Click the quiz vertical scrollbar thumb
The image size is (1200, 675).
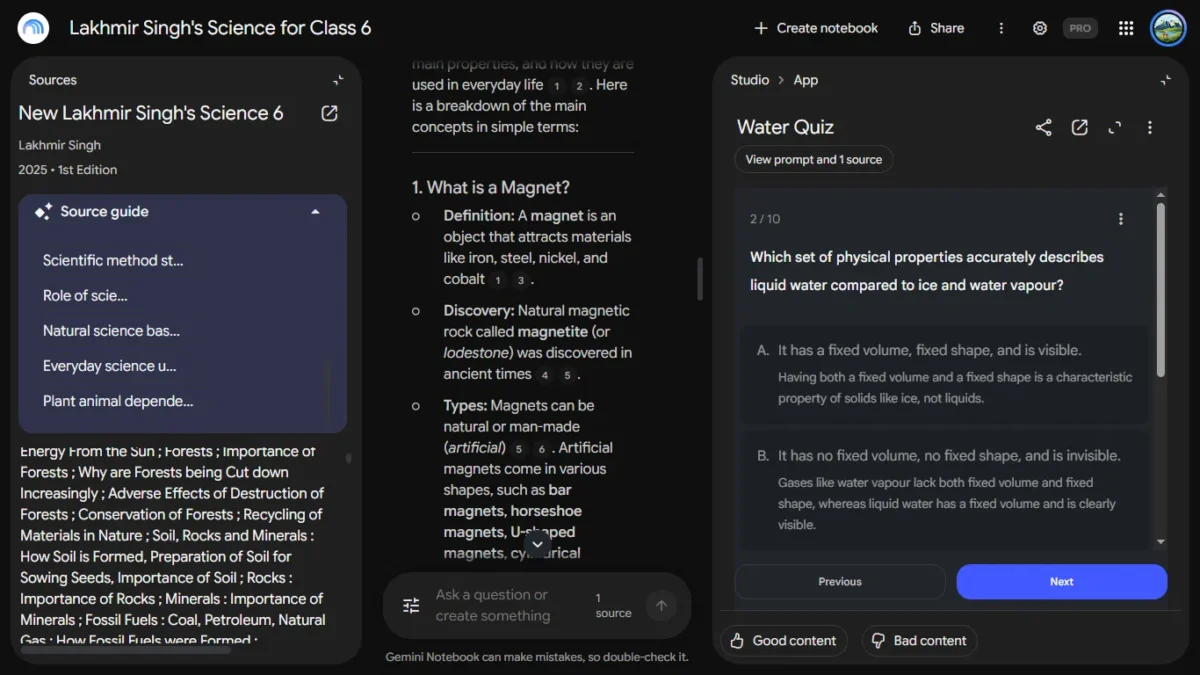pos(1161,290)
